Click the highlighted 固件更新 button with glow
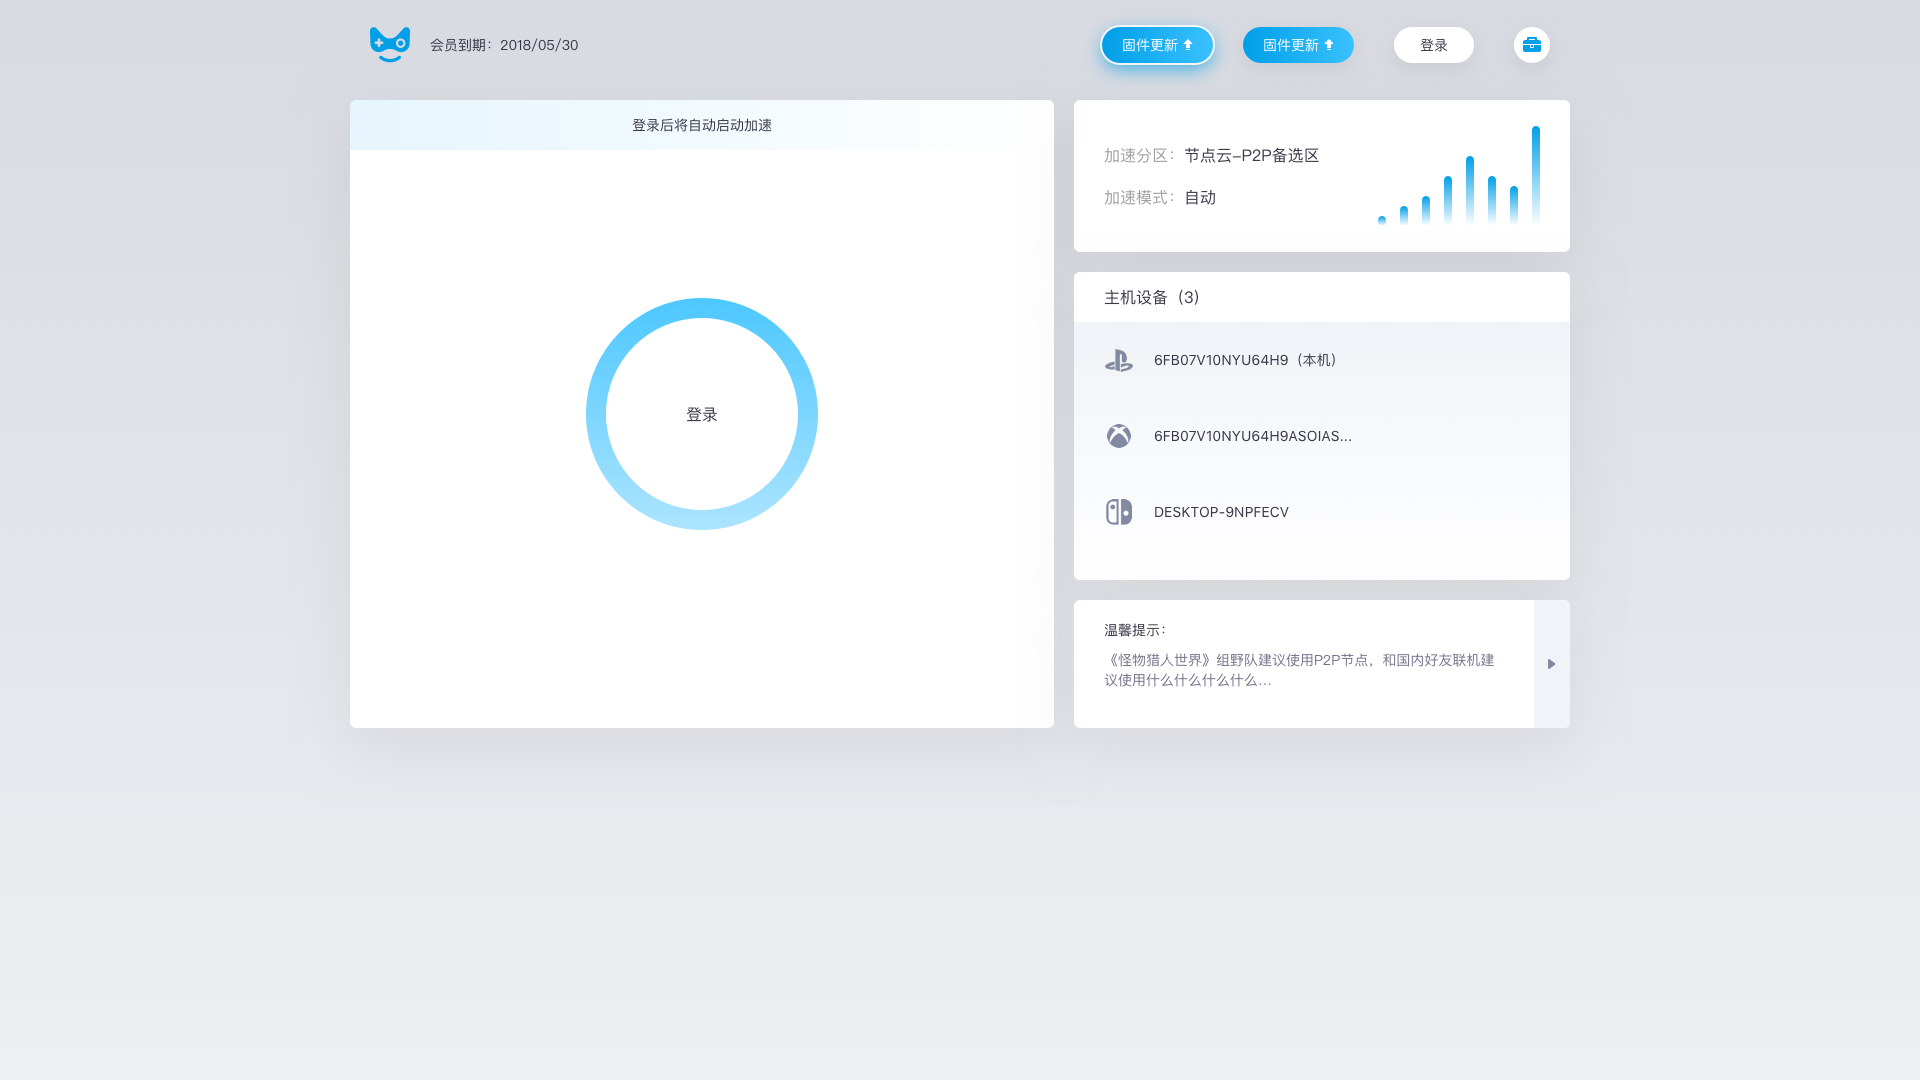1920x1080 pixels. point(1157,45)
